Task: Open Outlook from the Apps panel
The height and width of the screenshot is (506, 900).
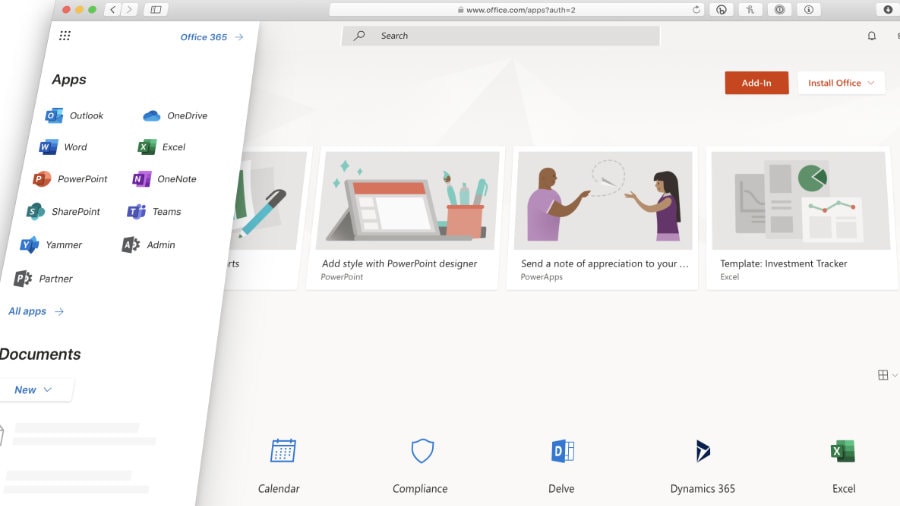Action: [x=75, y=115]
